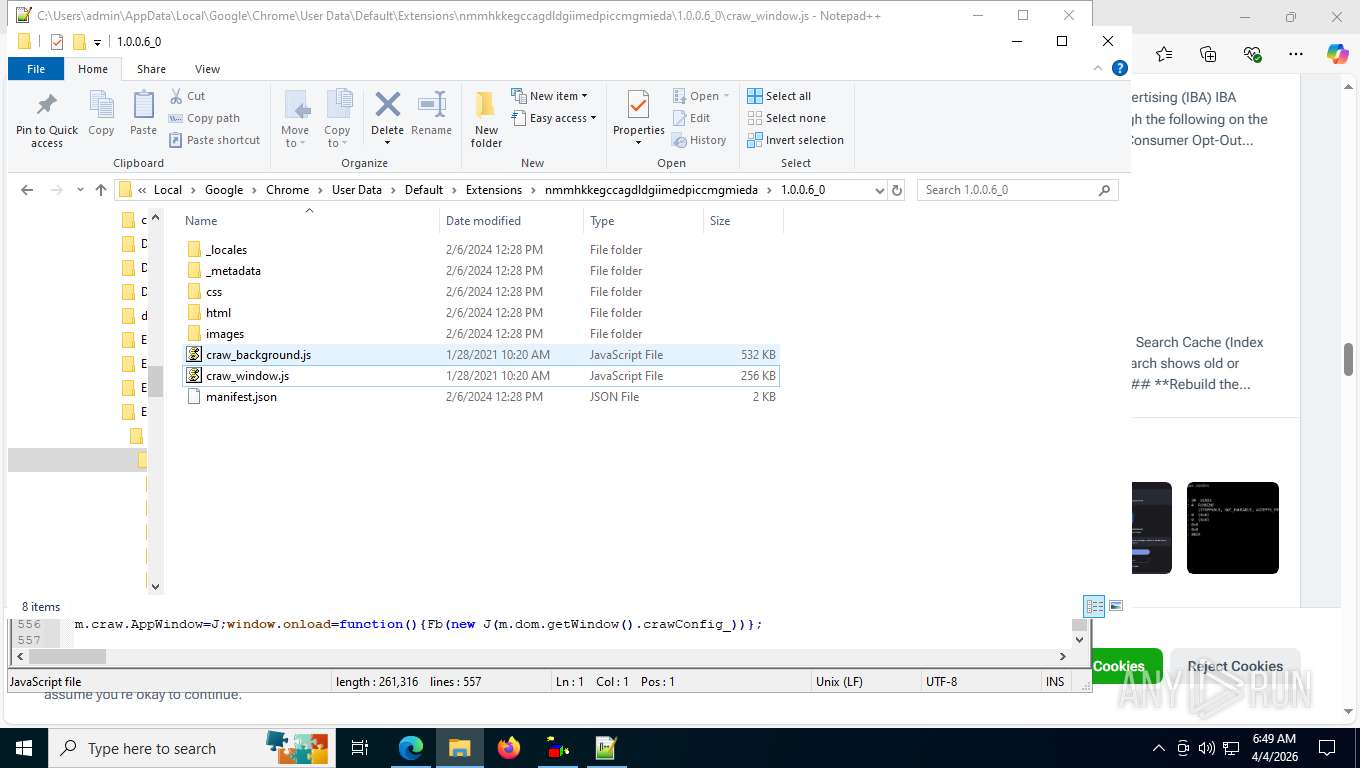Create a New folder
This screenshot has width=1360, height=768.
click(x=486, y=120)
